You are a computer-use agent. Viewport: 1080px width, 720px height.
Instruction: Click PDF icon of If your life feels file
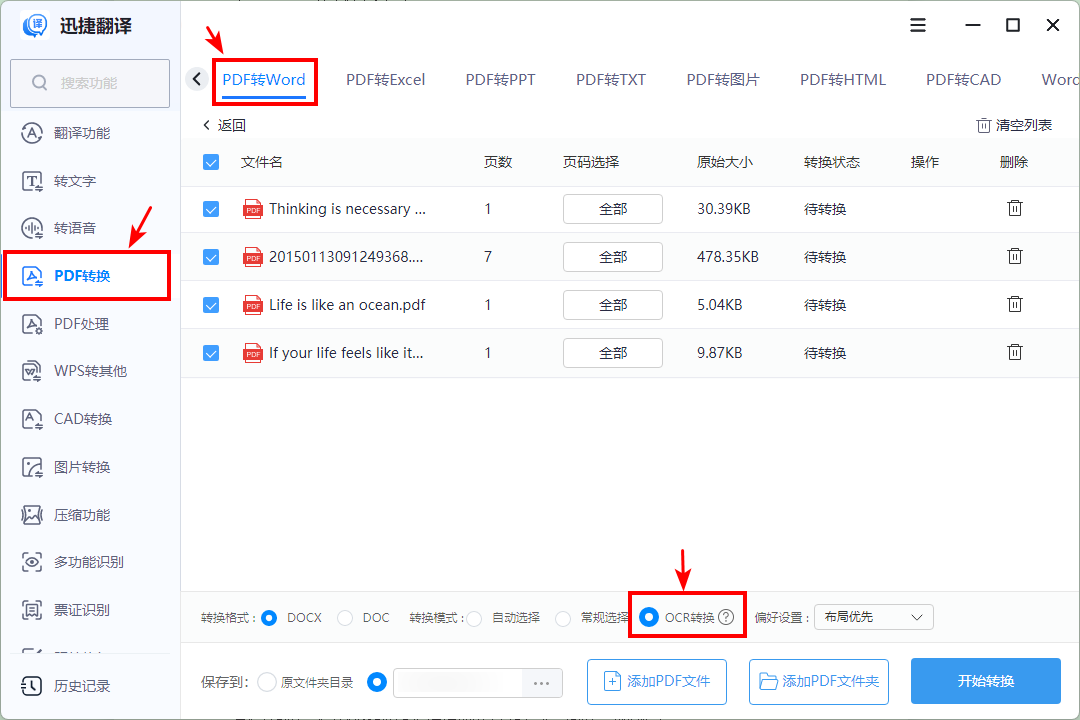[253, 353]
